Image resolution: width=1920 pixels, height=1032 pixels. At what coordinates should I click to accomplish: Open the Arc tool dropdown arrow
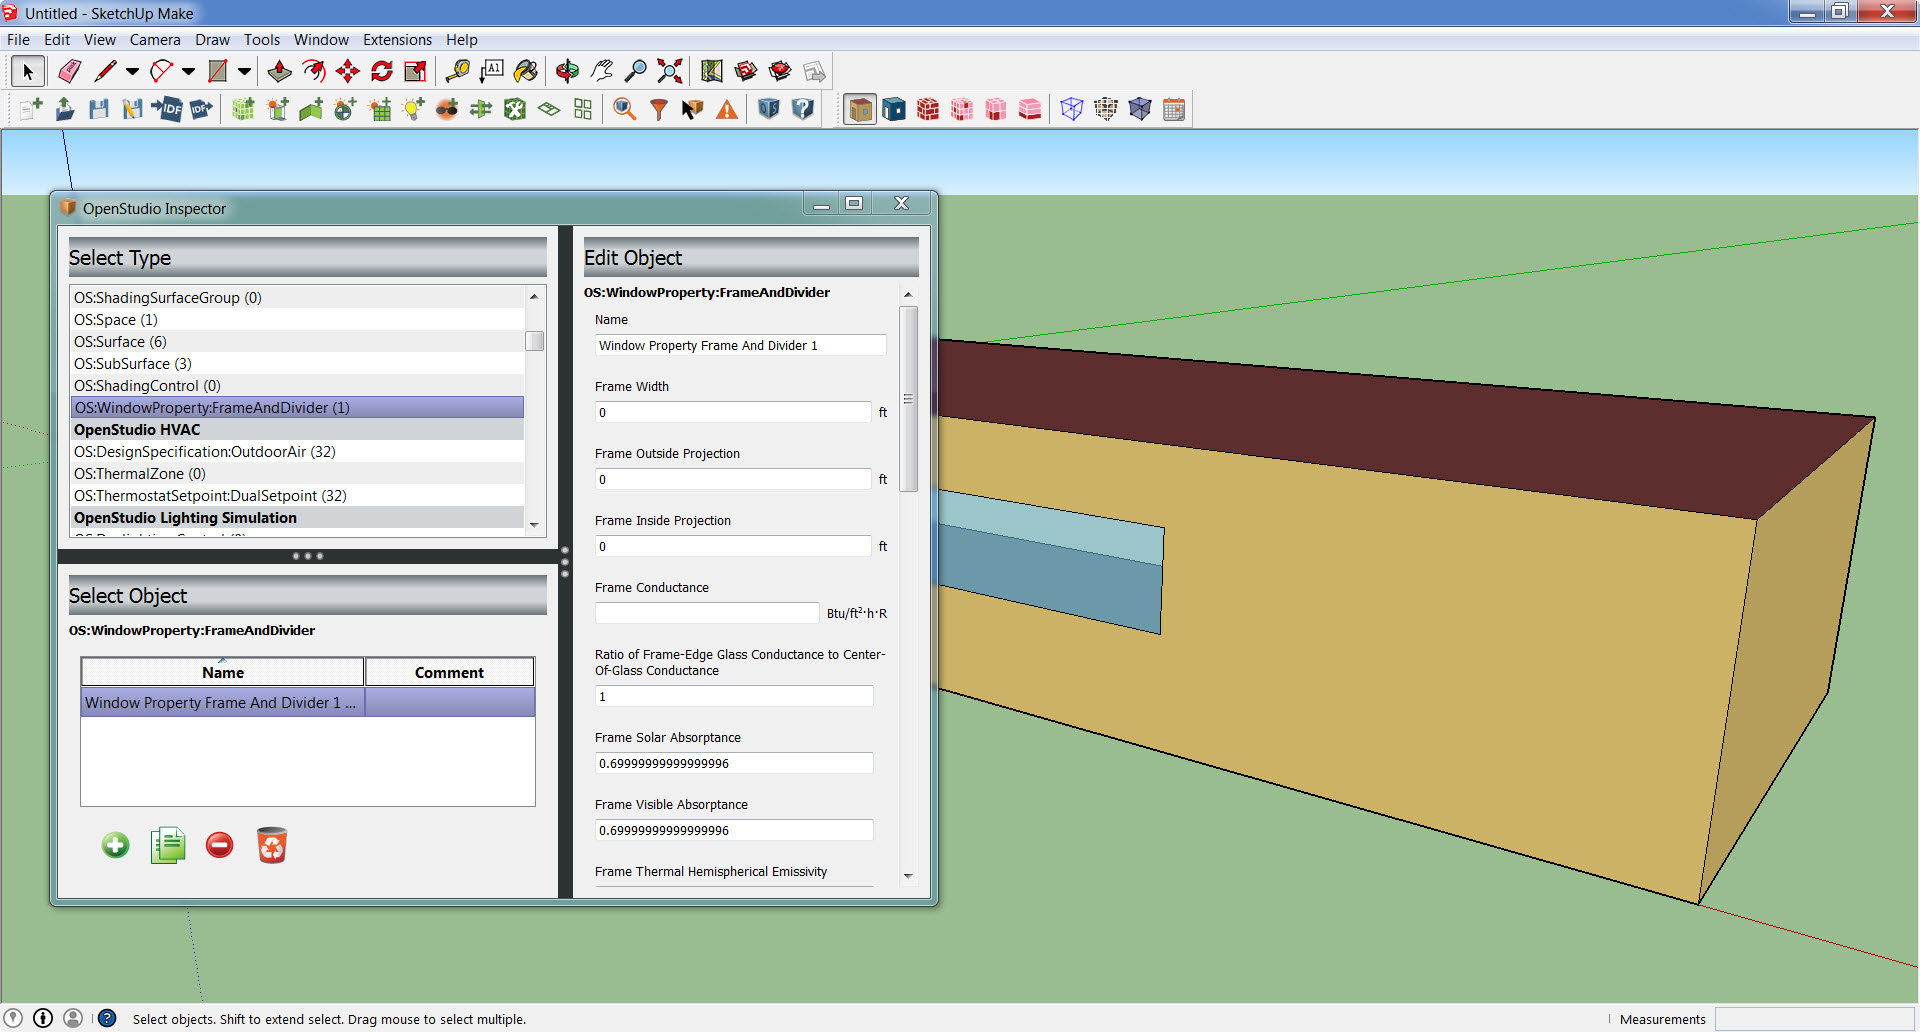click(188, 71)
